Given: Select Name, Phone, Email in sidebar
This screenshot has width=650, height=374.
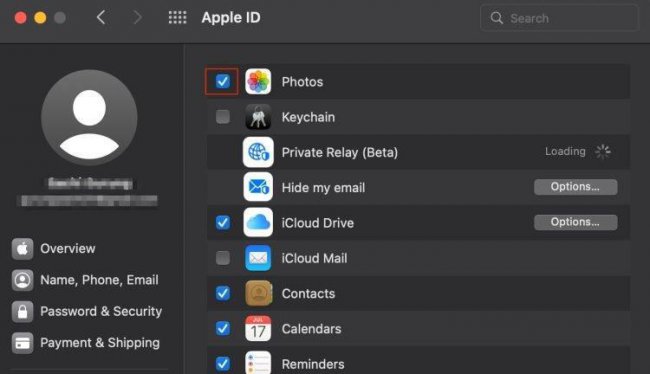Looking at the screenshot, I should click(85, 280).
